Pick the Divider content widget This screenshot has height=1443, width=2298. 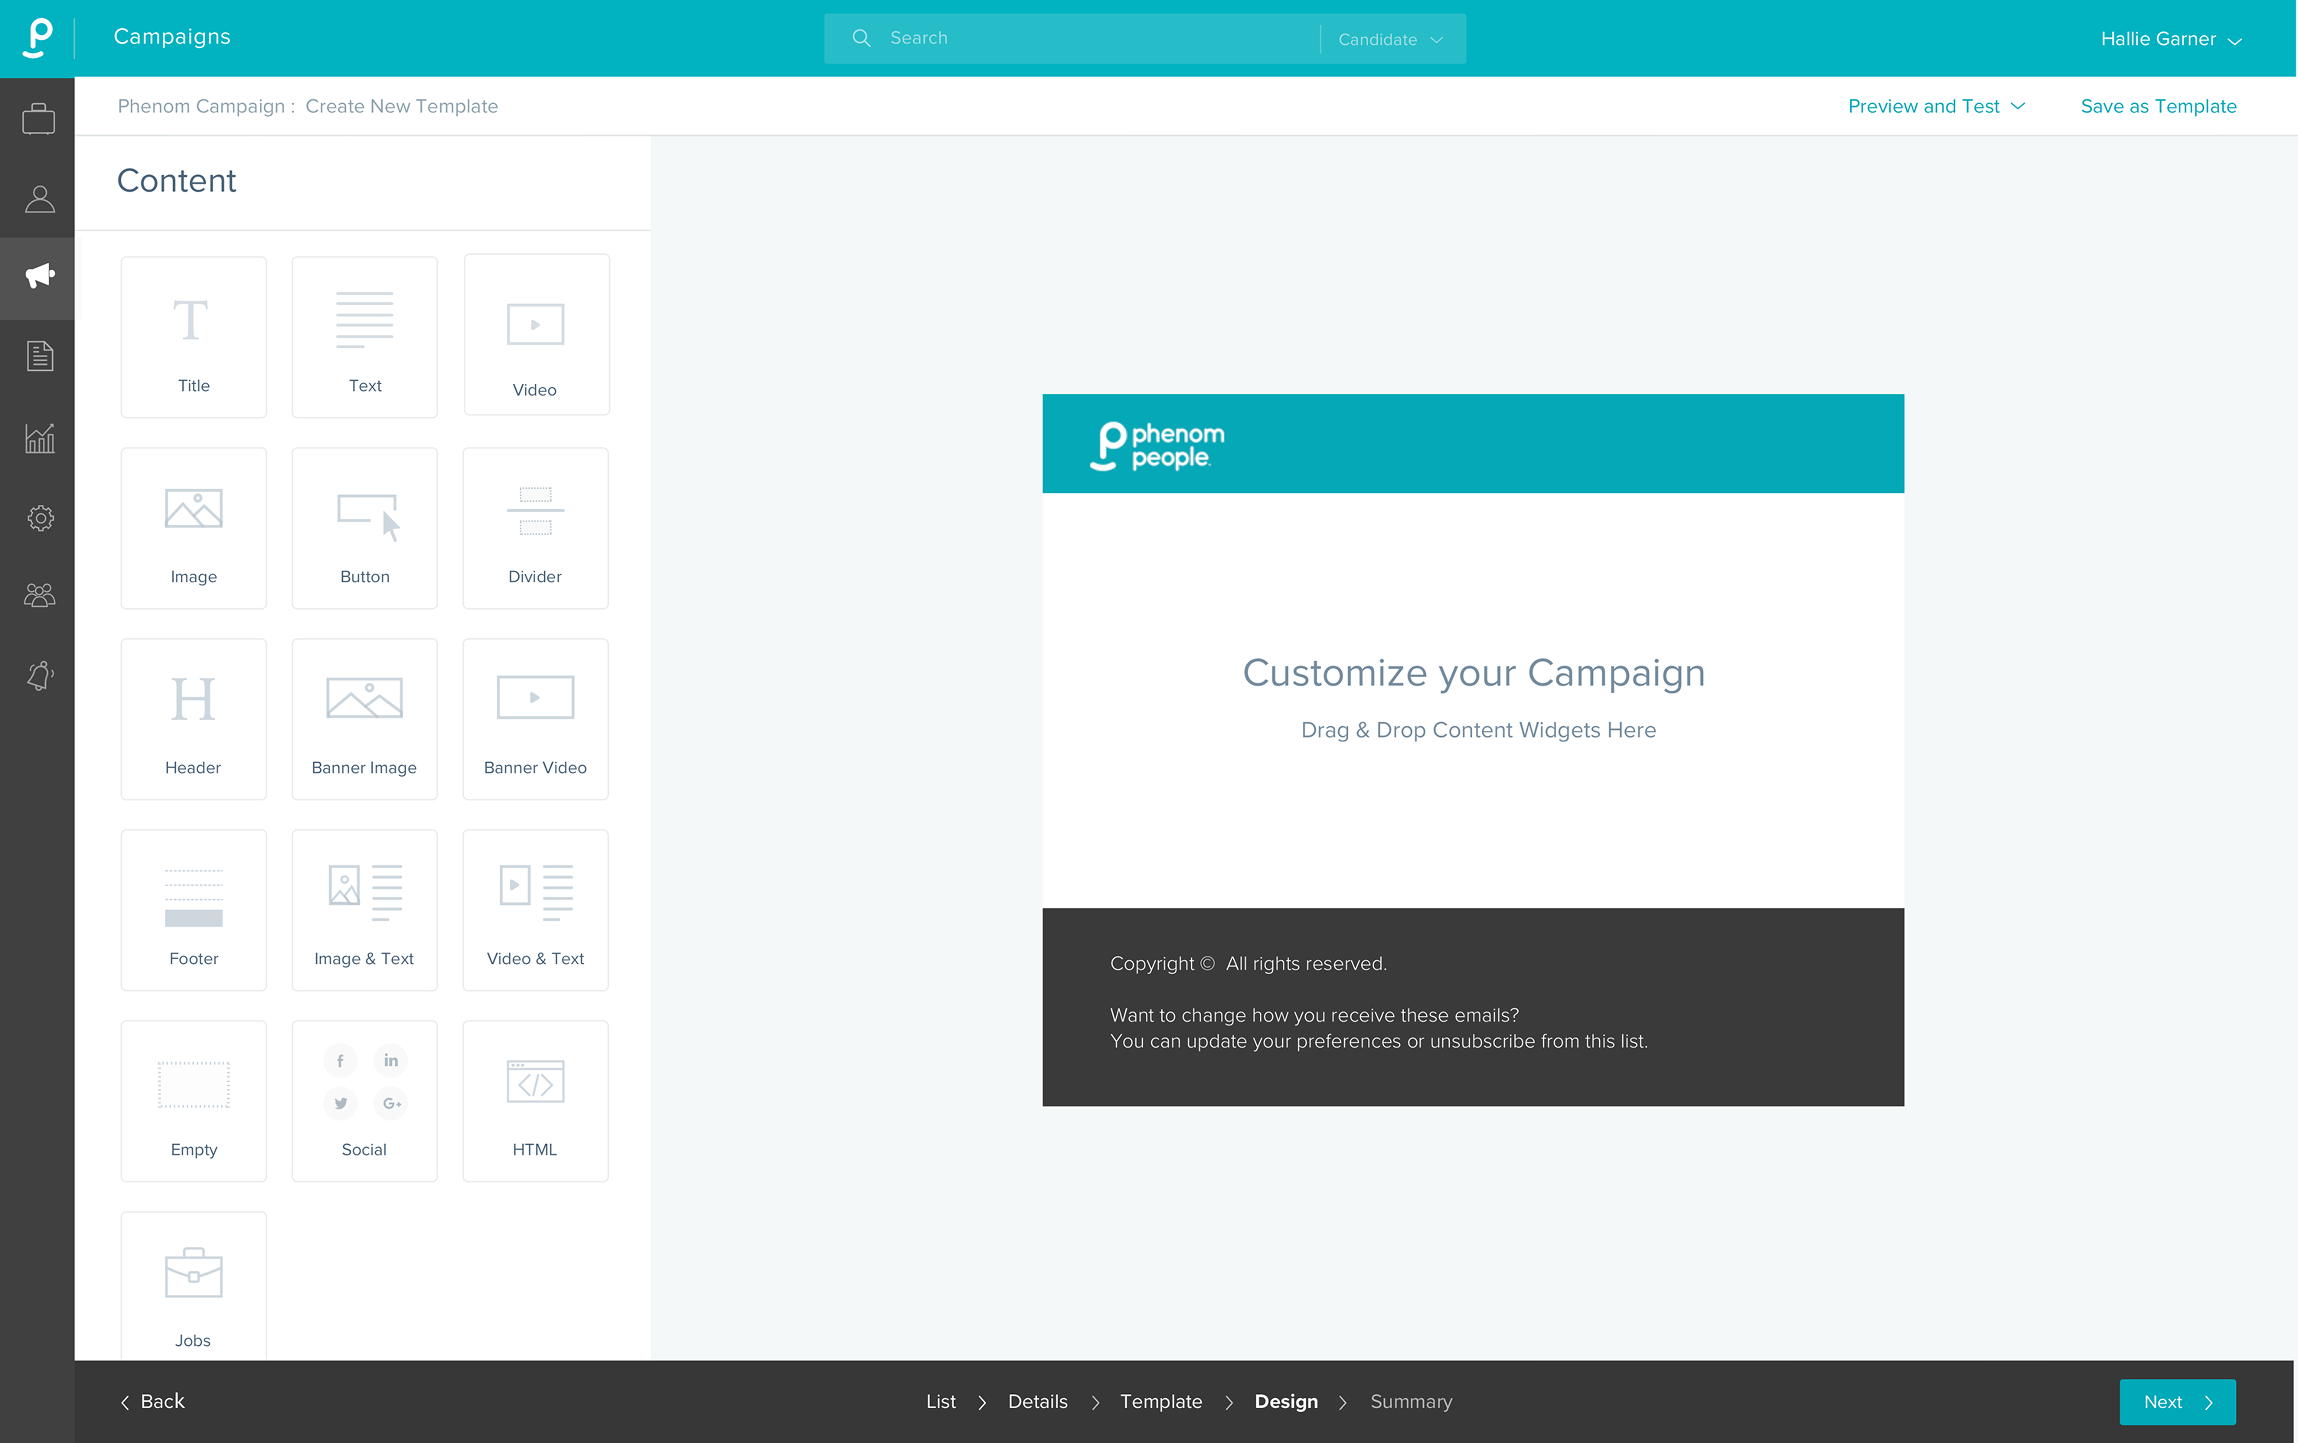[x=535, y=528]
